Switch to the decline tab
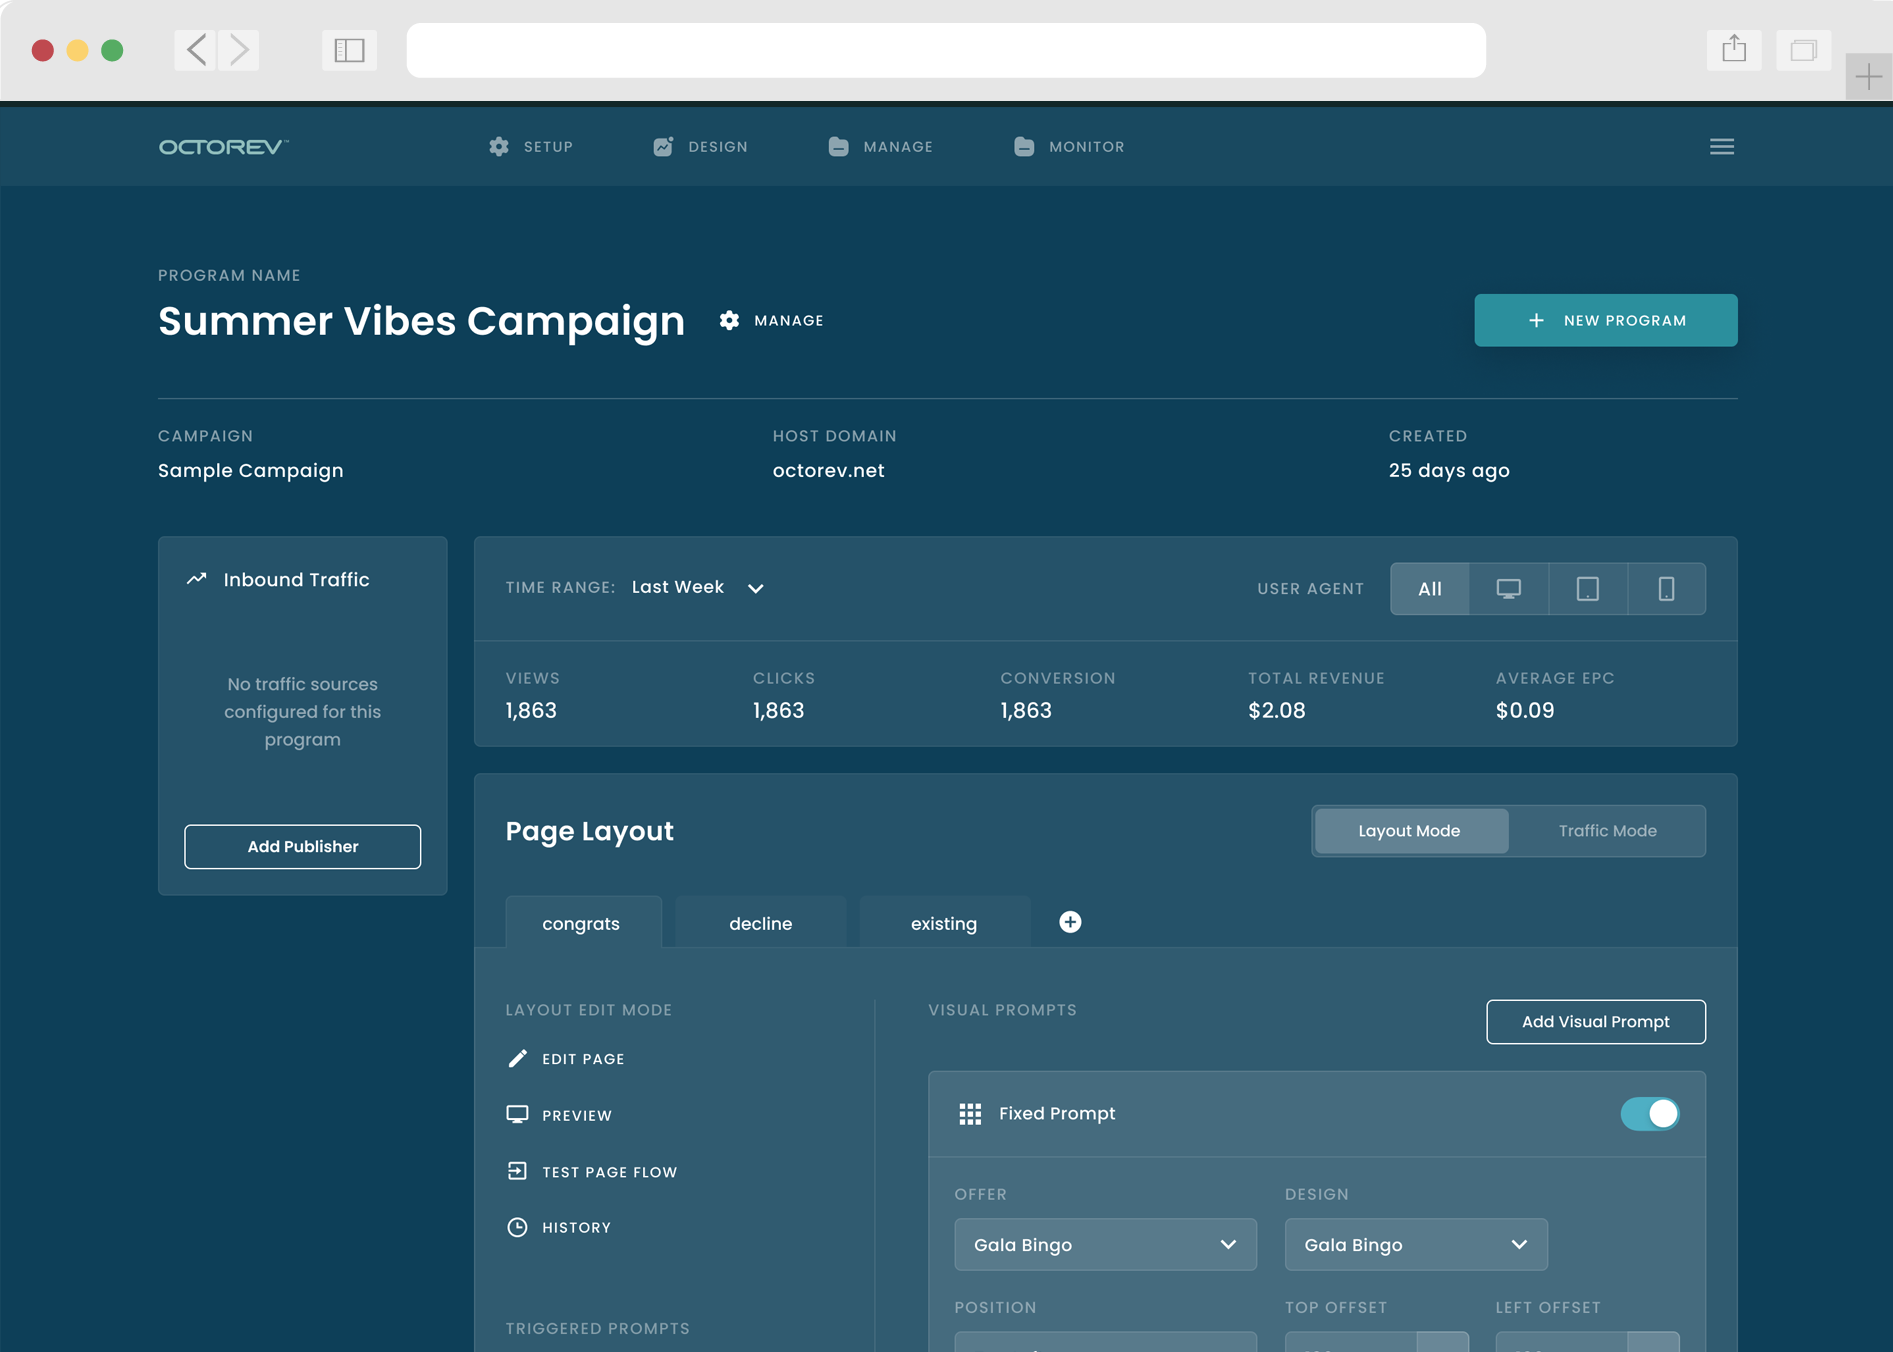The width and height of the screenshot is (1893, 1352). pyautogui.click(x=760, y=923)
